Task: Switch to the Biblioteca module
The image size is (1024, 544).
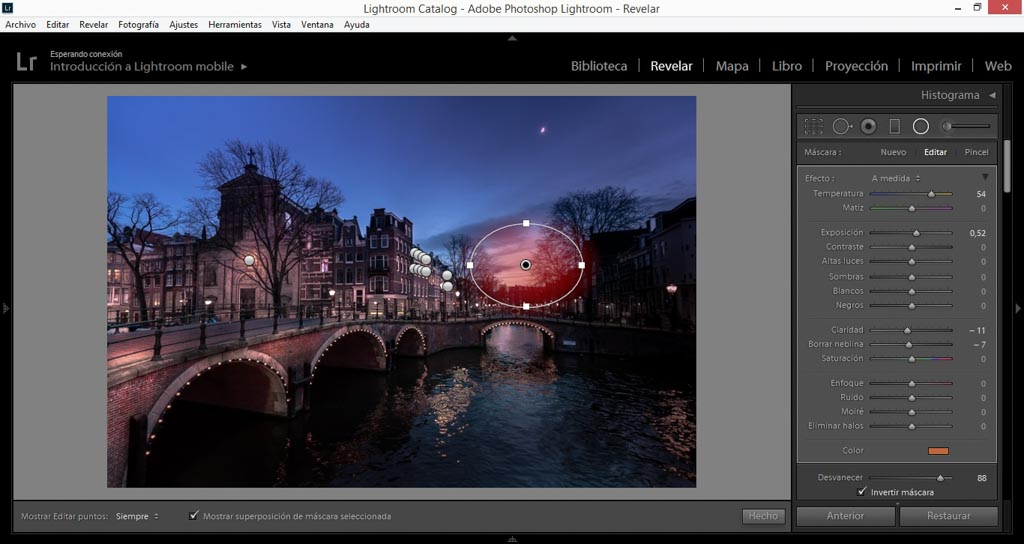Action: (x=599, y=66)
